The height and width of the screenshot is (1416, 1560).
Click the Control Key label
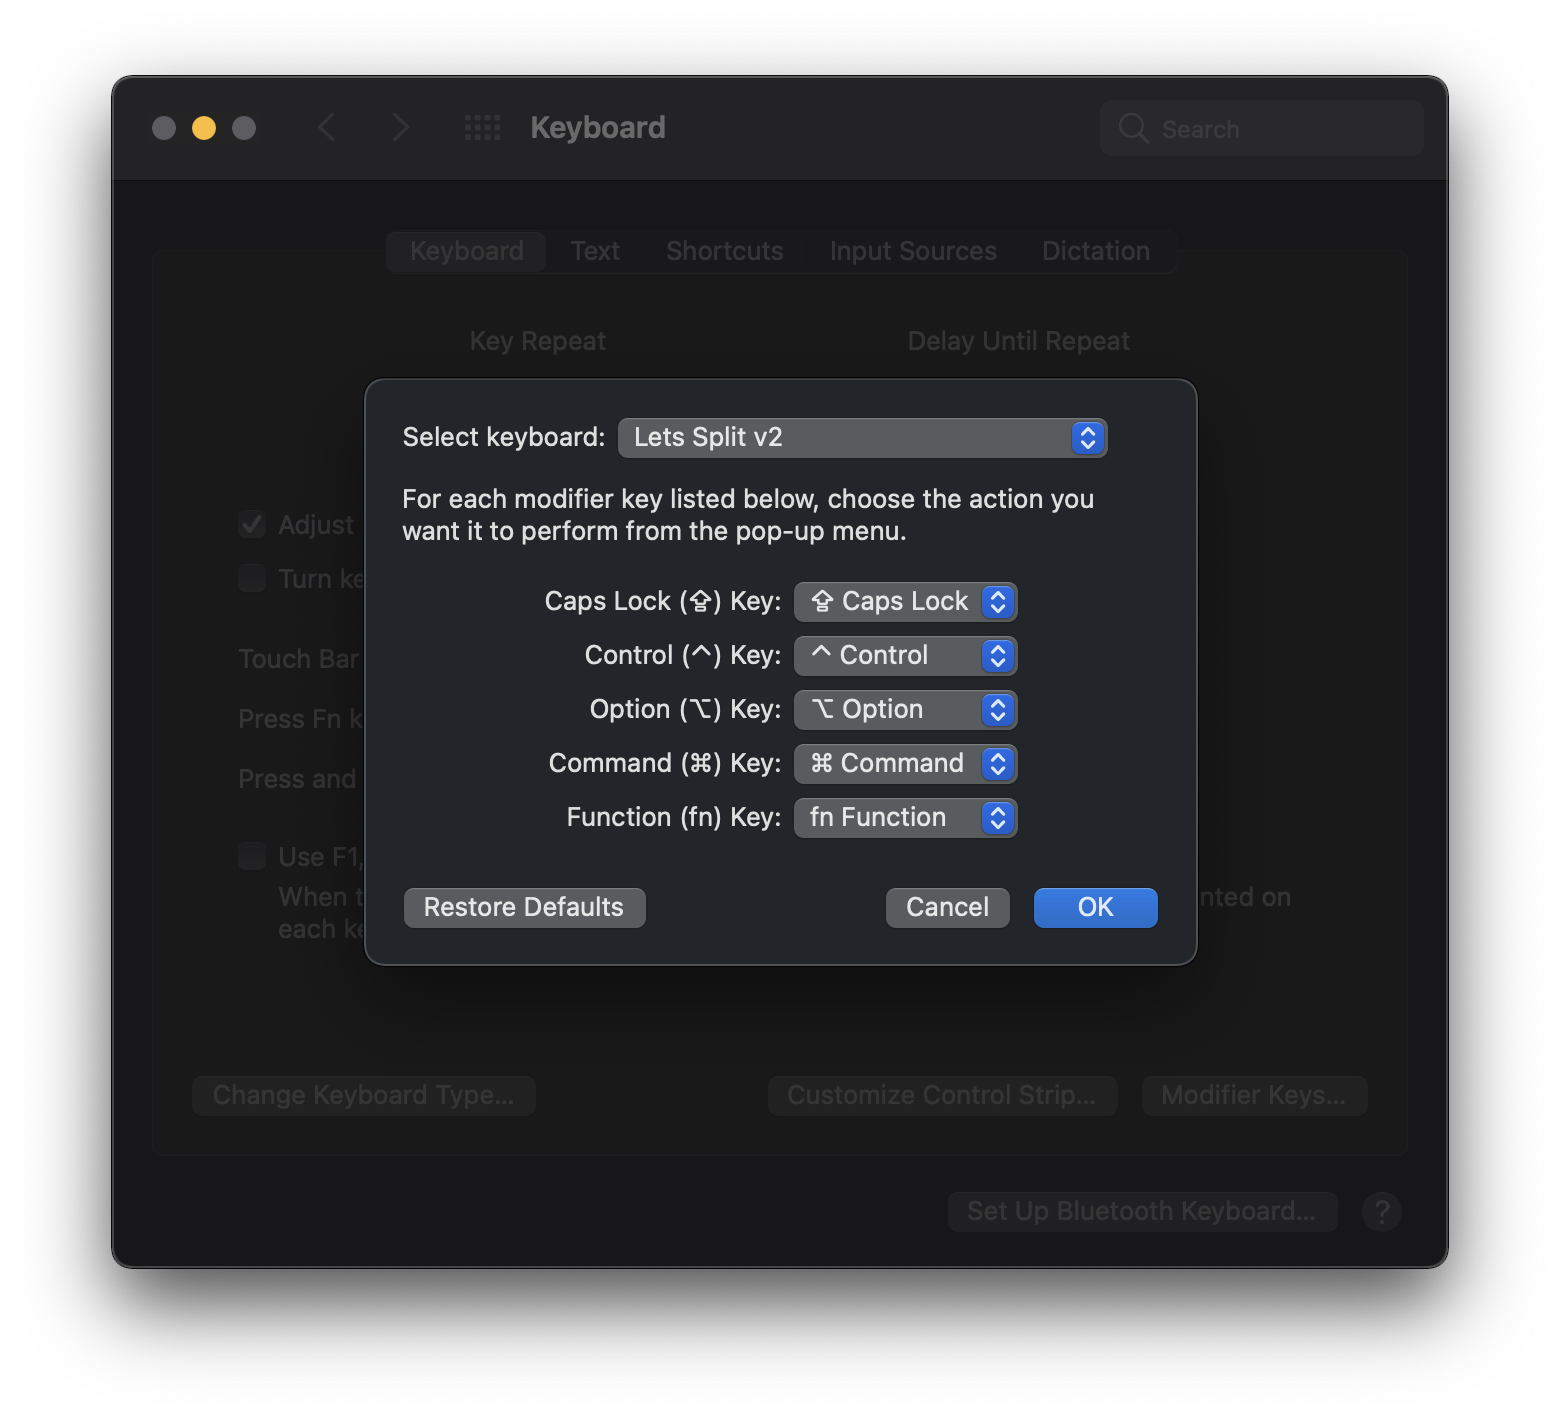coord(683,656)
